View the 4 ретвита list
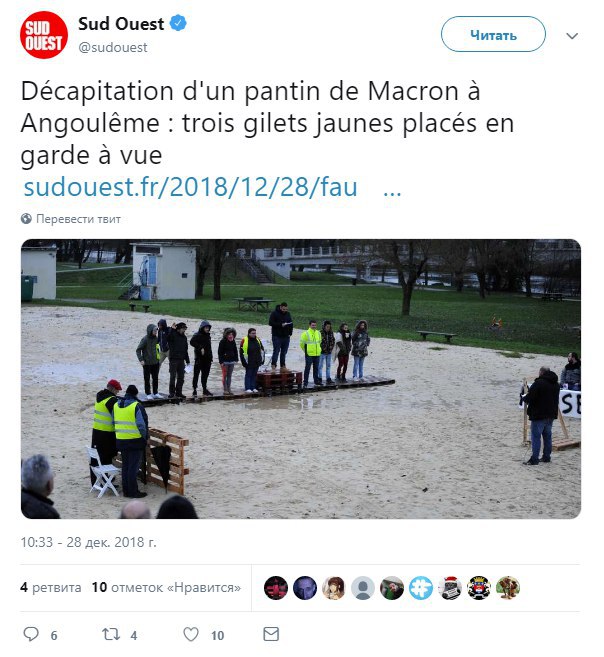The image size is (604, 657). (51, 587)
